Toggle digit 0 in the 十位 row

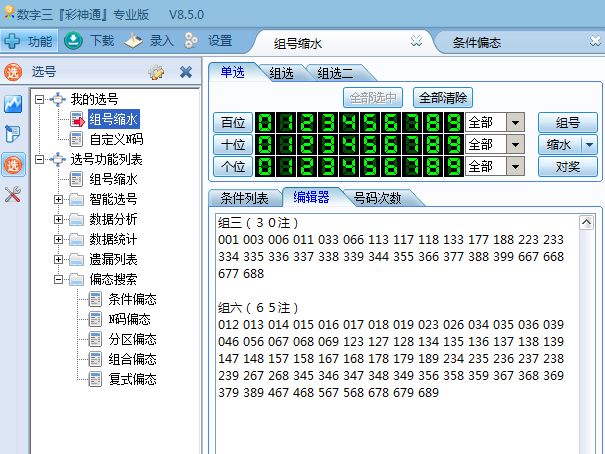point(265,144)
